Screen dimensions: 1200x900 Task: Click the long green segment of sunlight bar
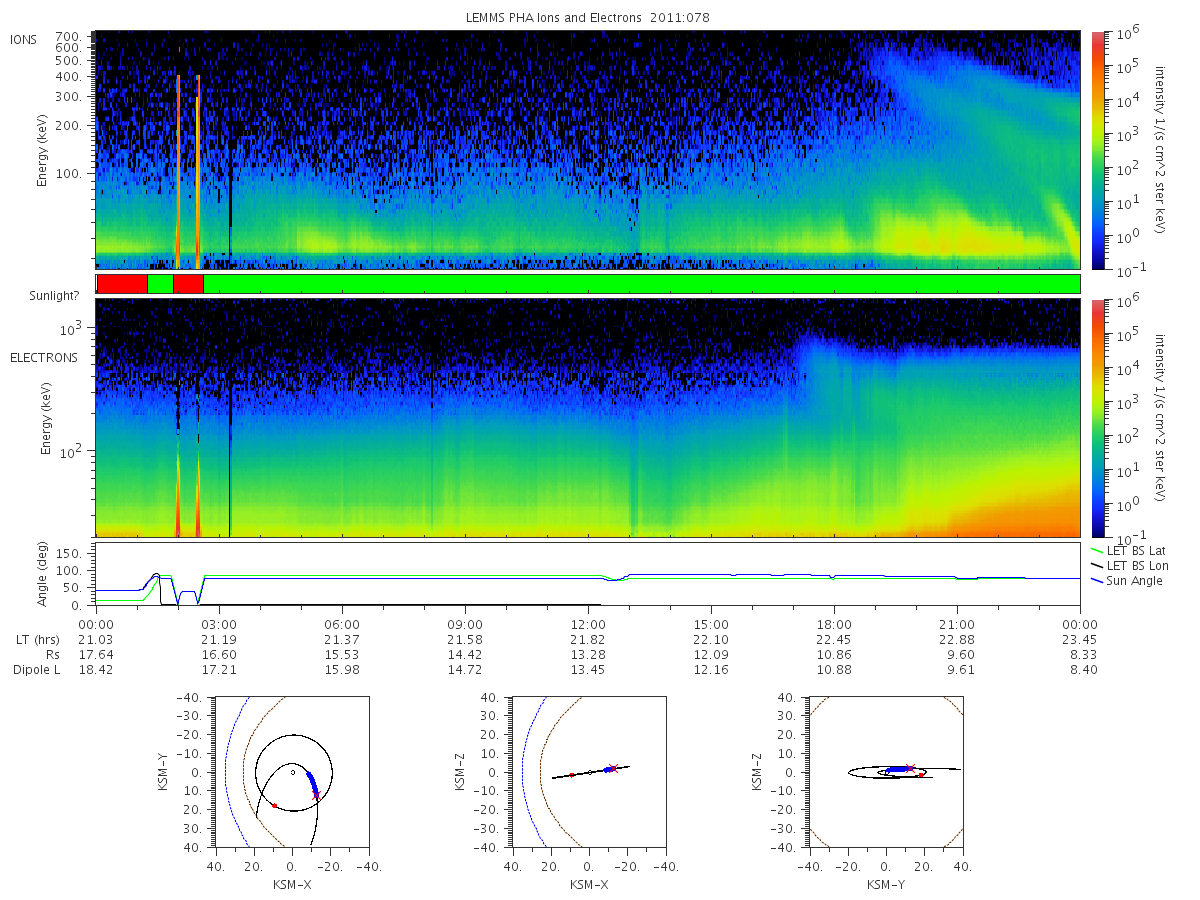(x=642, y=284)
